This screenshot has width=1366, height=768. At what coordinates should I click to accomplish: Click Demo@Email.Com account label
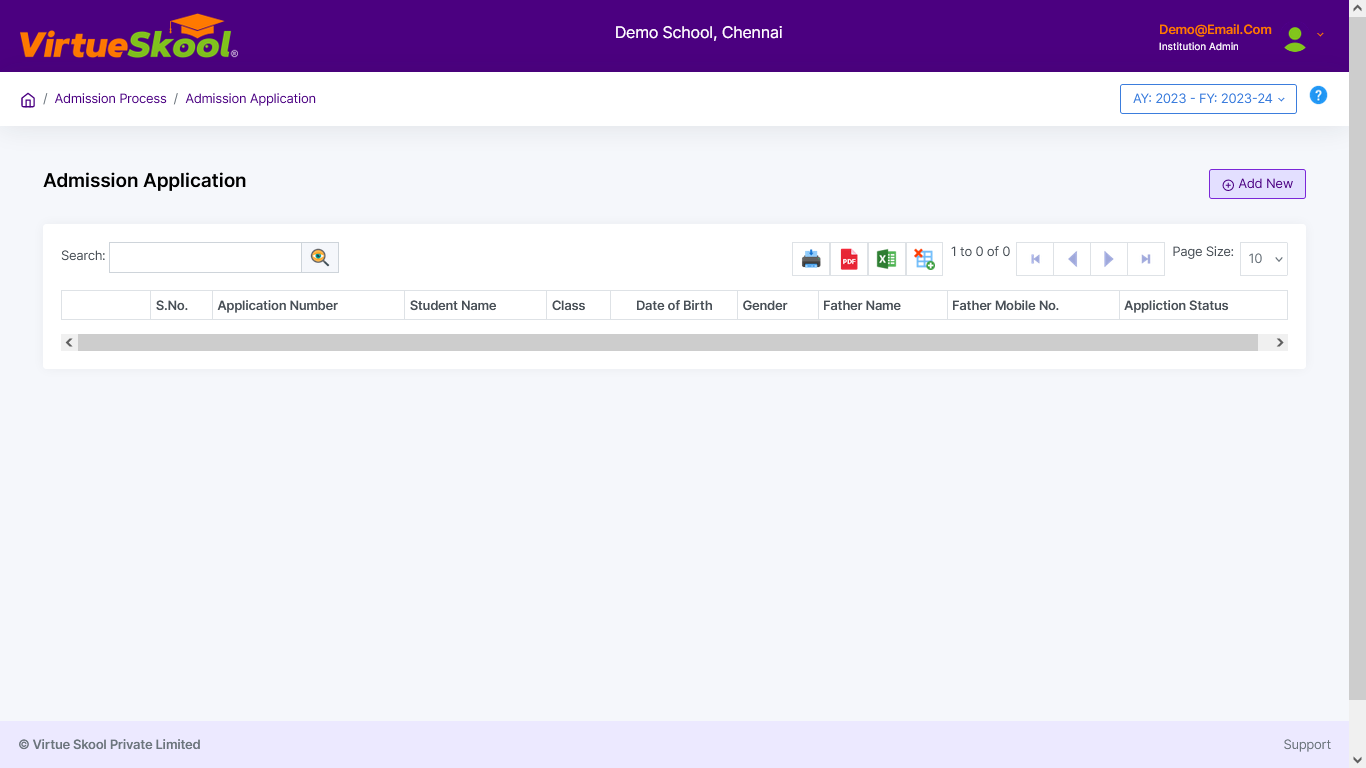click(1215, 30)
